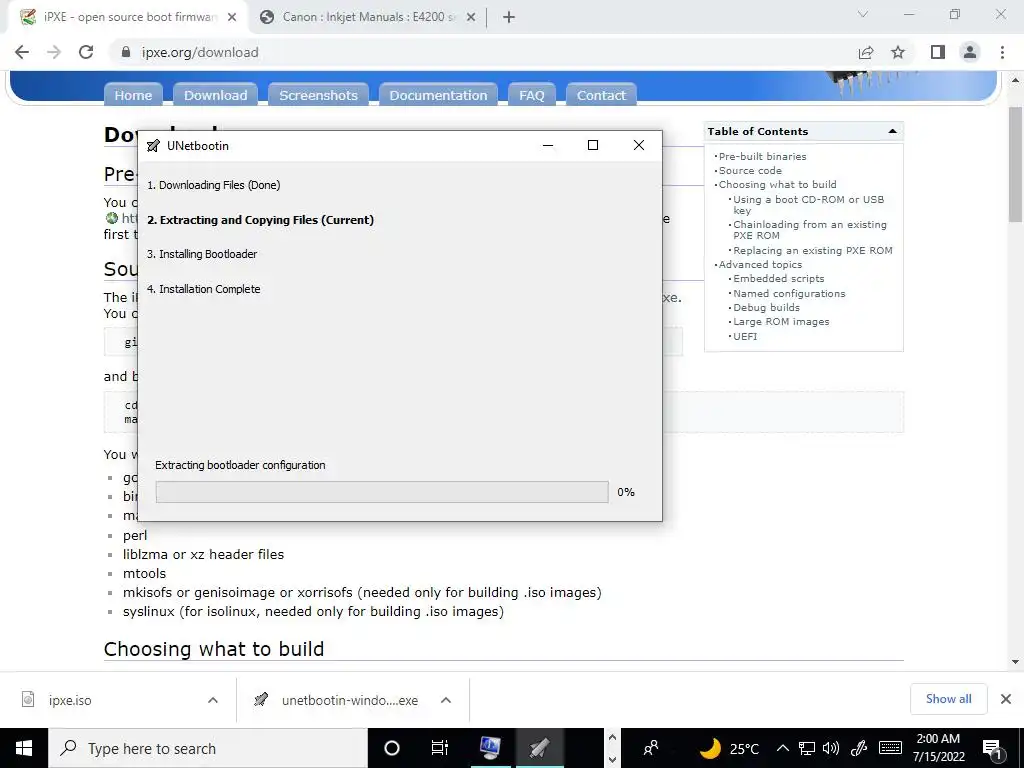The image size is (1024, 768).
Task: Expand options for ipxe.iso download
Action: click(x=213, y=700)
